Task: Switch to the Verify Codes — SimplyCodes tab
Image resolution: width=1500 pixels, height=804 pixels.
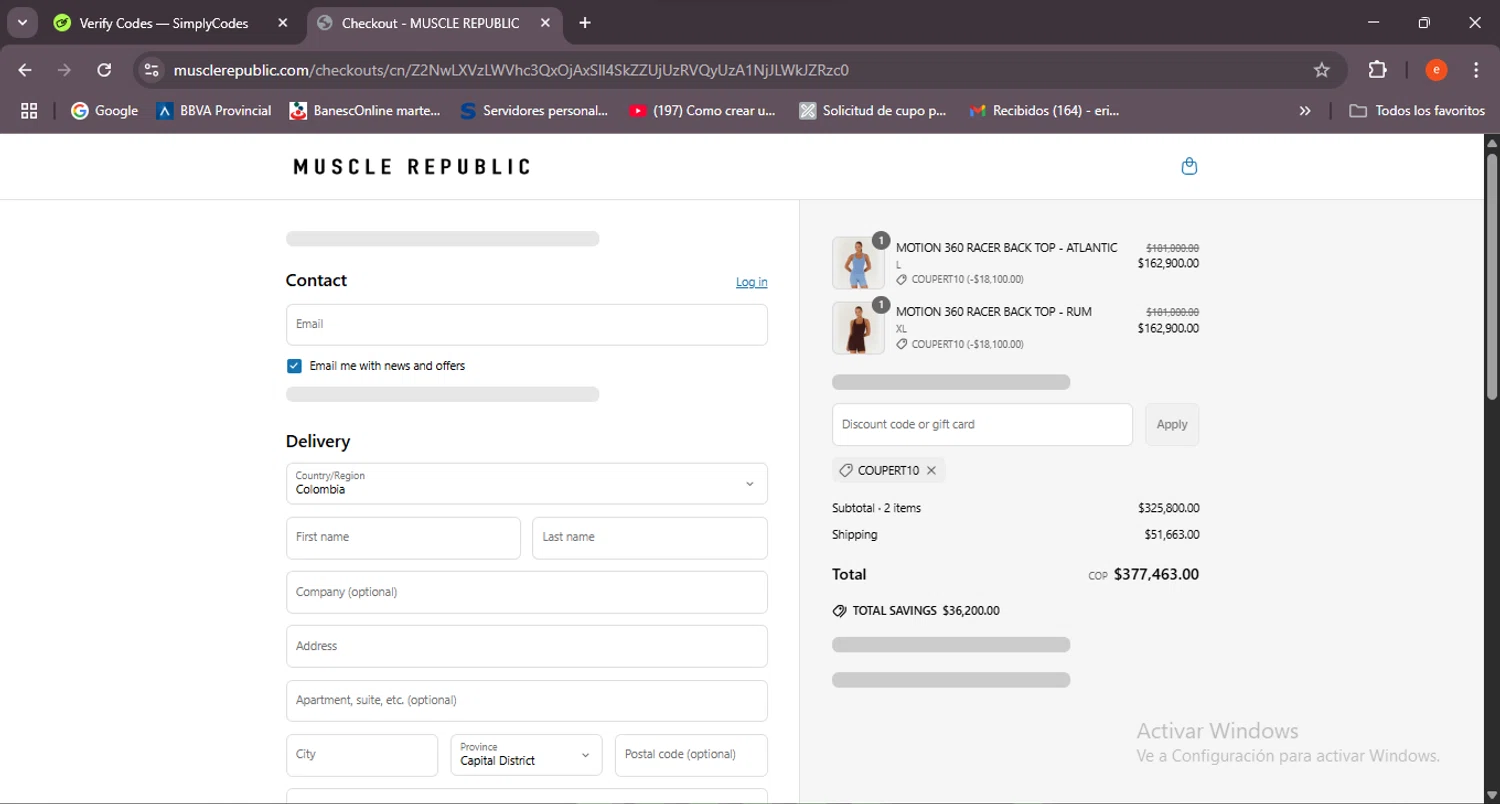Action: coord(165,23)
